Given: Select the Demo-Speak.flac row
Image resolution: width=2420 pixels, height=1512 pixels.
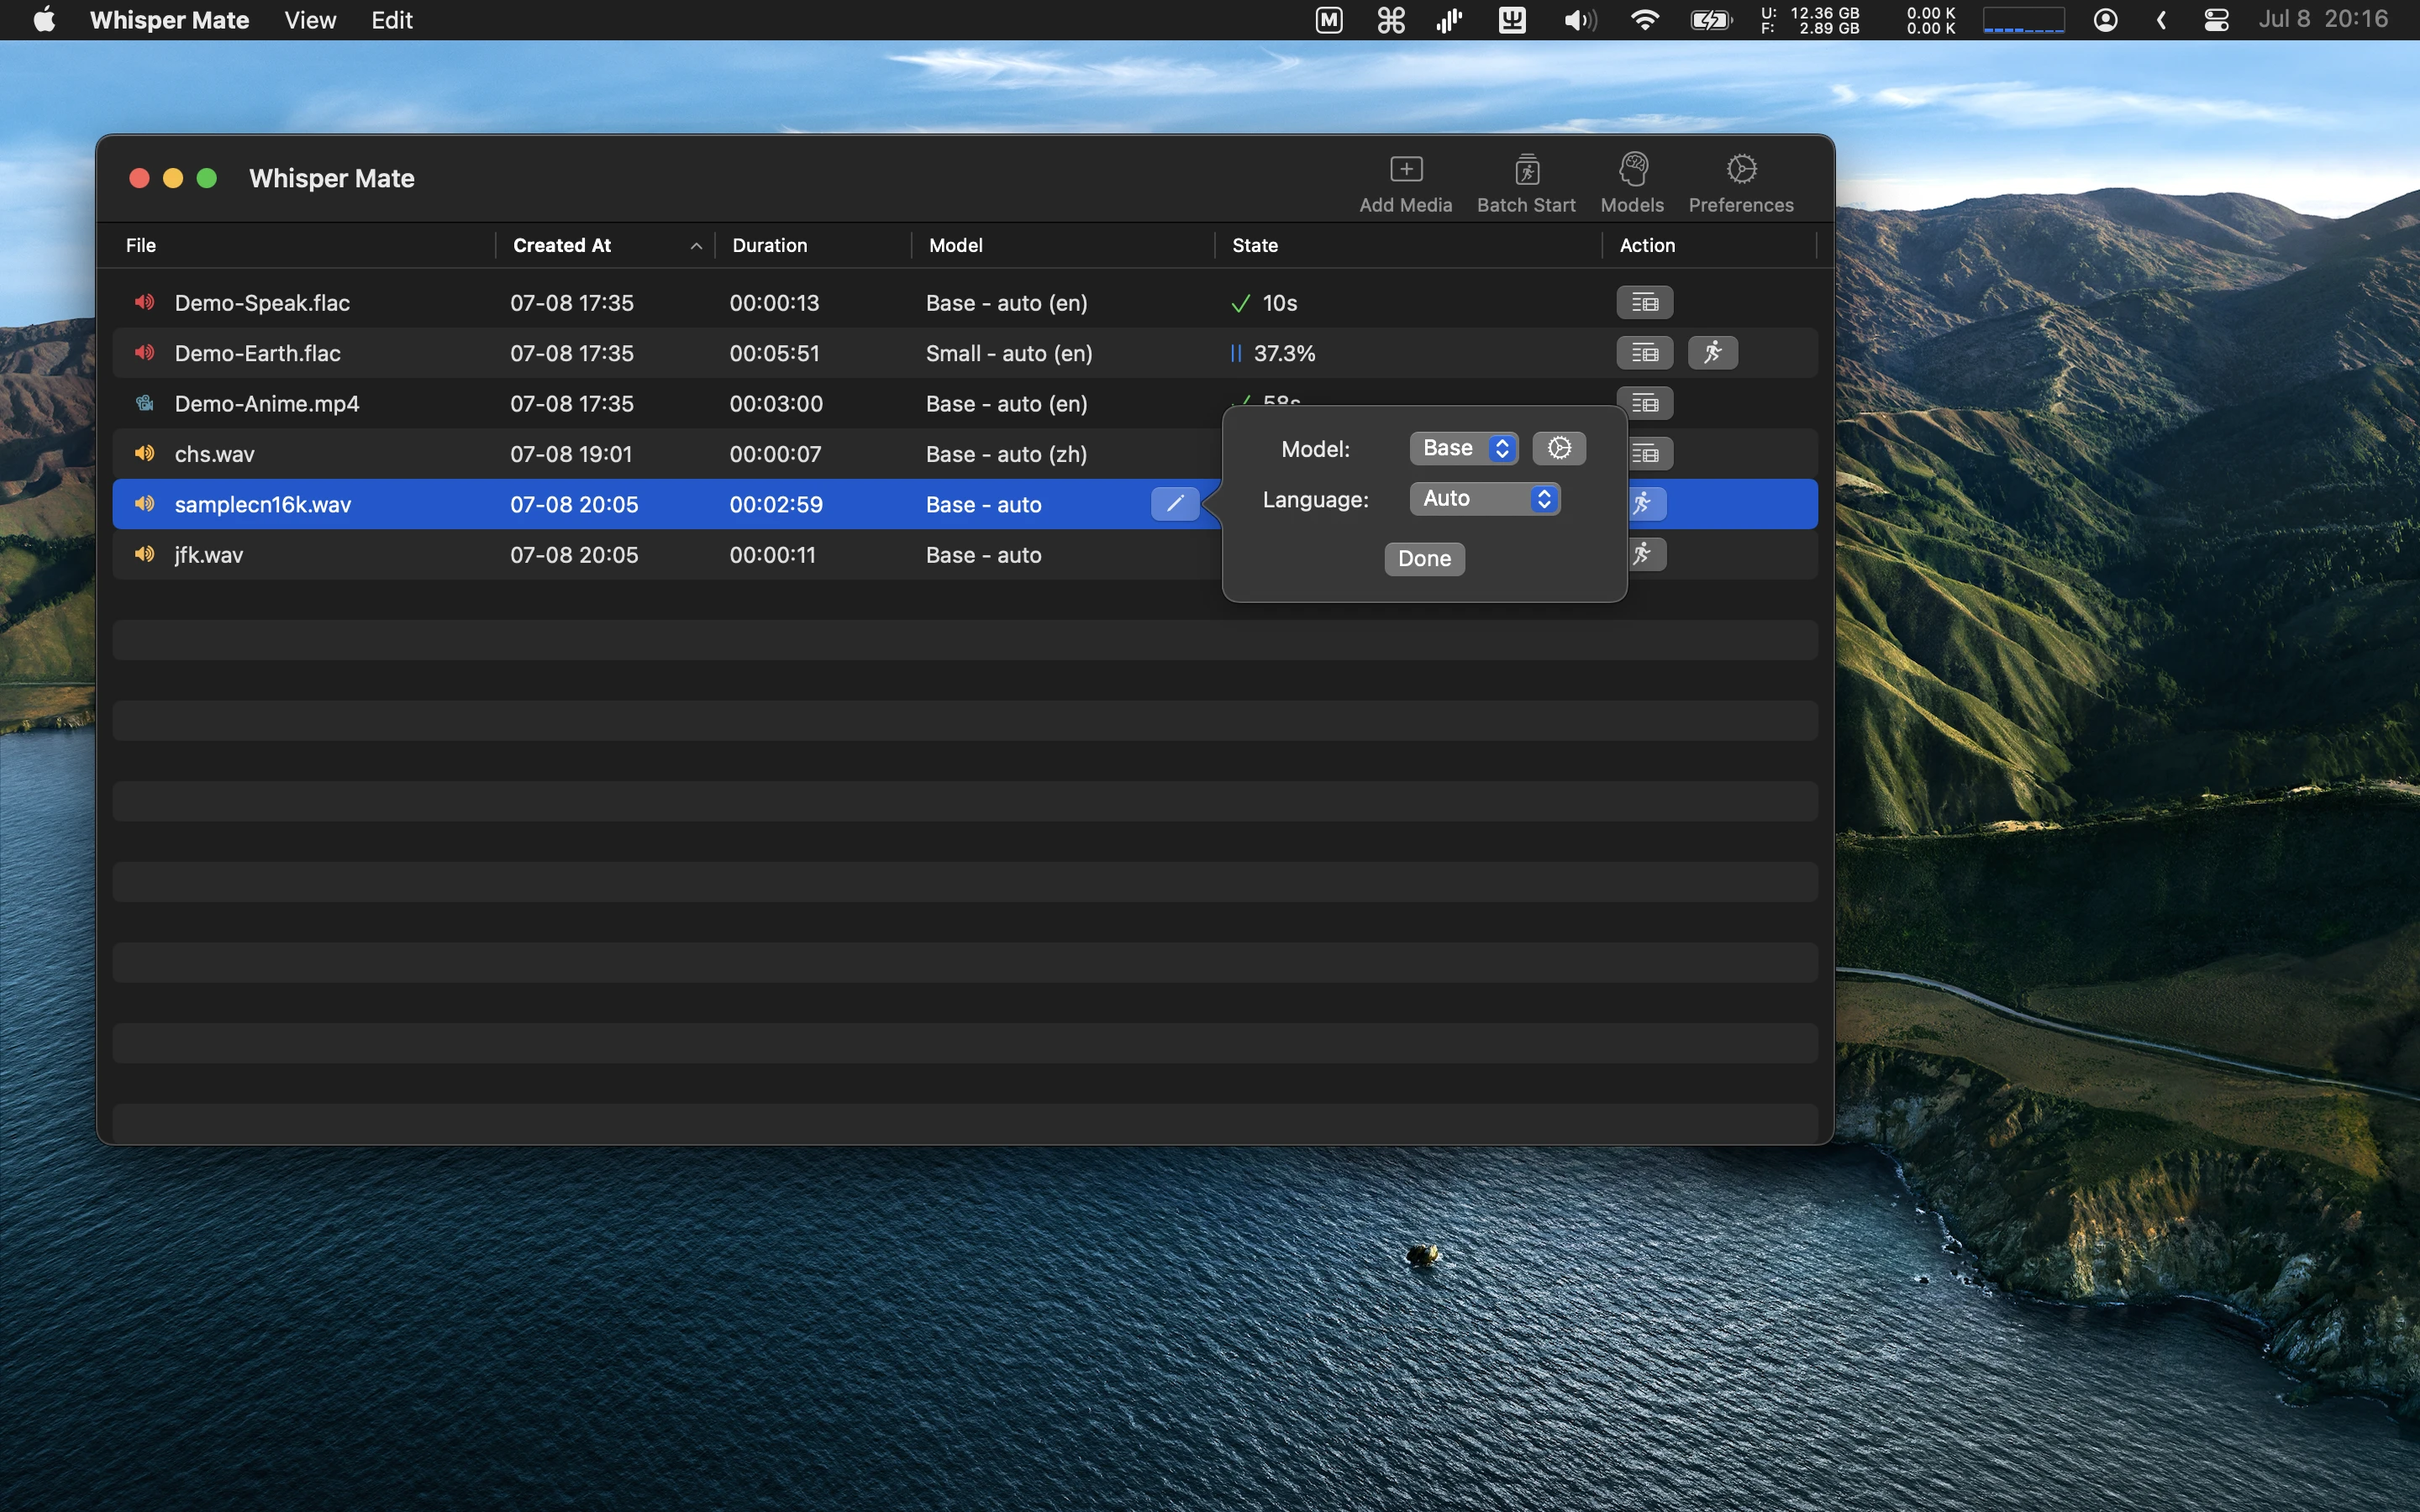Looking at the screenshot, I should pos(965,302).
